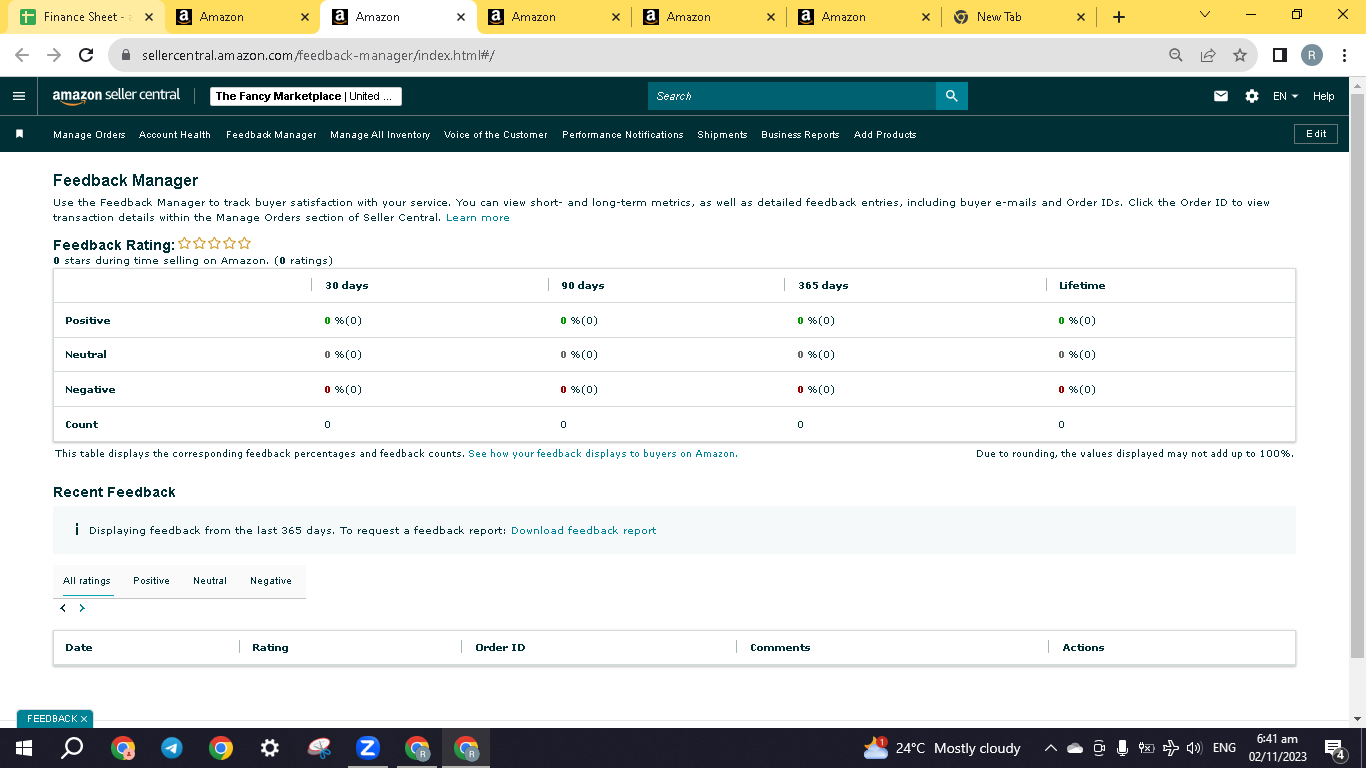Click the page vertical scrollbar
The width and height of the screenshot is (1366, 768).
pos(1357,375)
